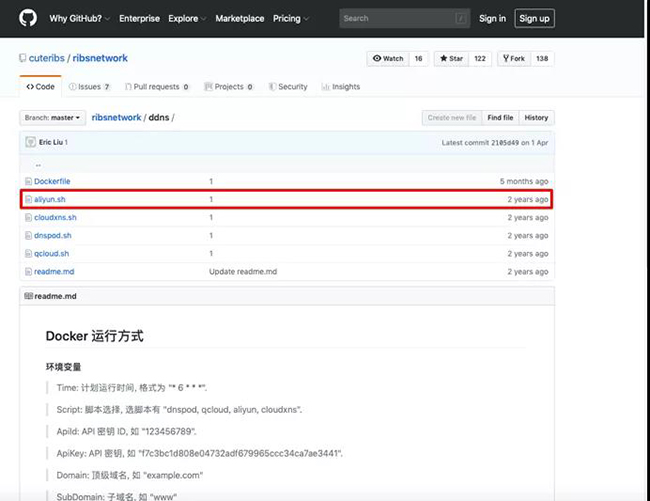Open the cuteribs owner profile link
Screen dimensions: 650x501
coord(47,58)
